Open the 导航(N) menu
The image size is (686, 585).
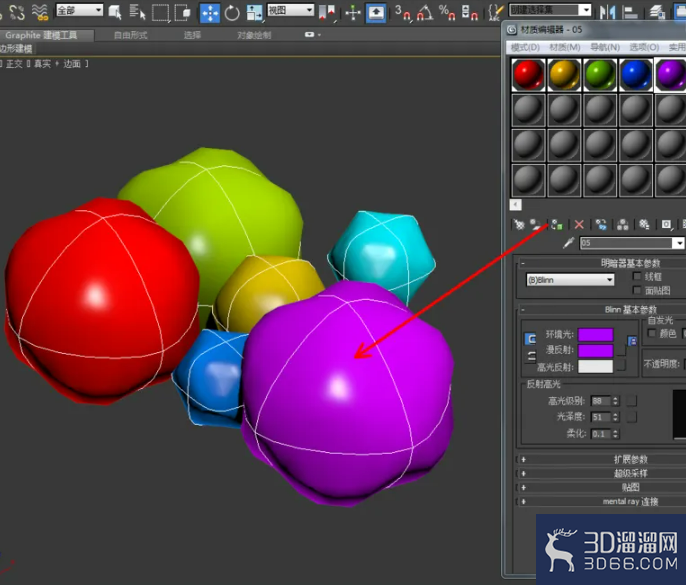click(x=605, y=47)
